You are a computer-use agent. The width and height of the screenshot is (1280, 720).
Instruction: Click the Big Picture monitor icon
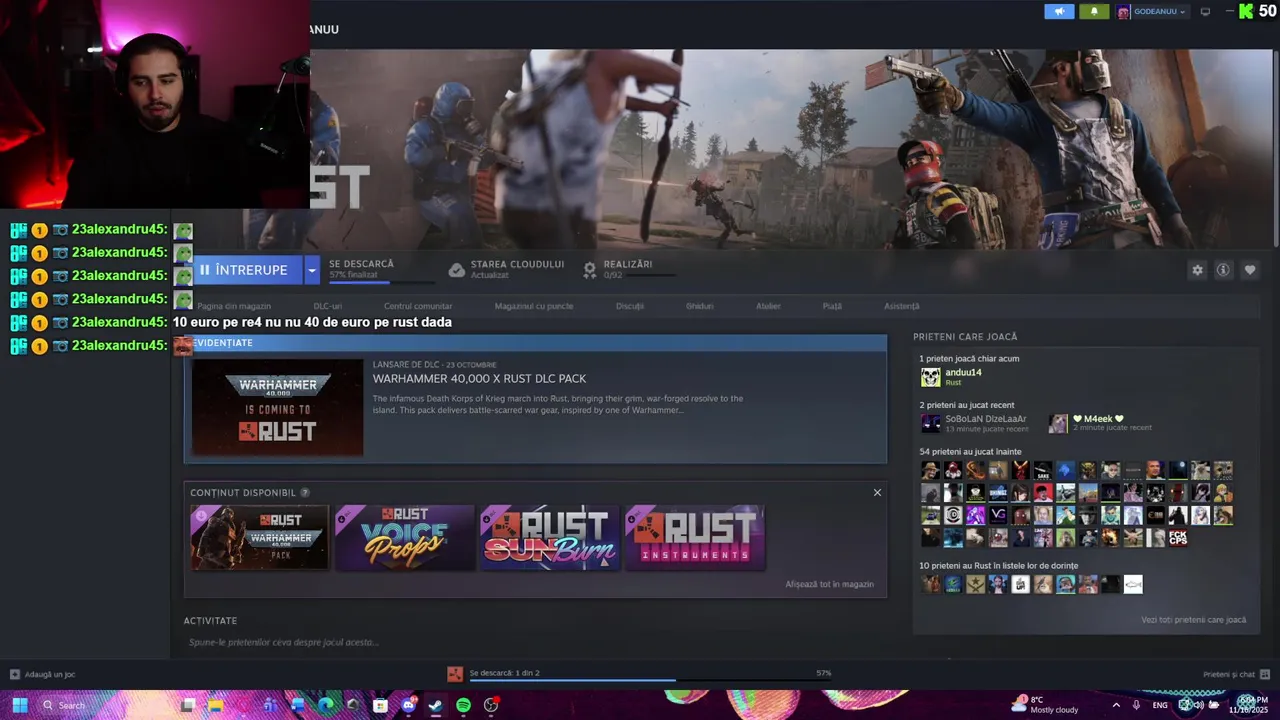(1205, 12)
